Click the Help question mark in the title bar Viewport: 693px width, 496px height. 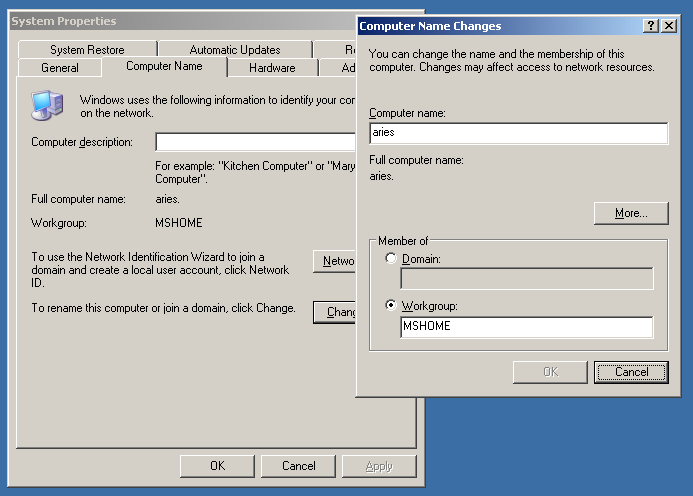pyautogui.click(x=651, y=26)
